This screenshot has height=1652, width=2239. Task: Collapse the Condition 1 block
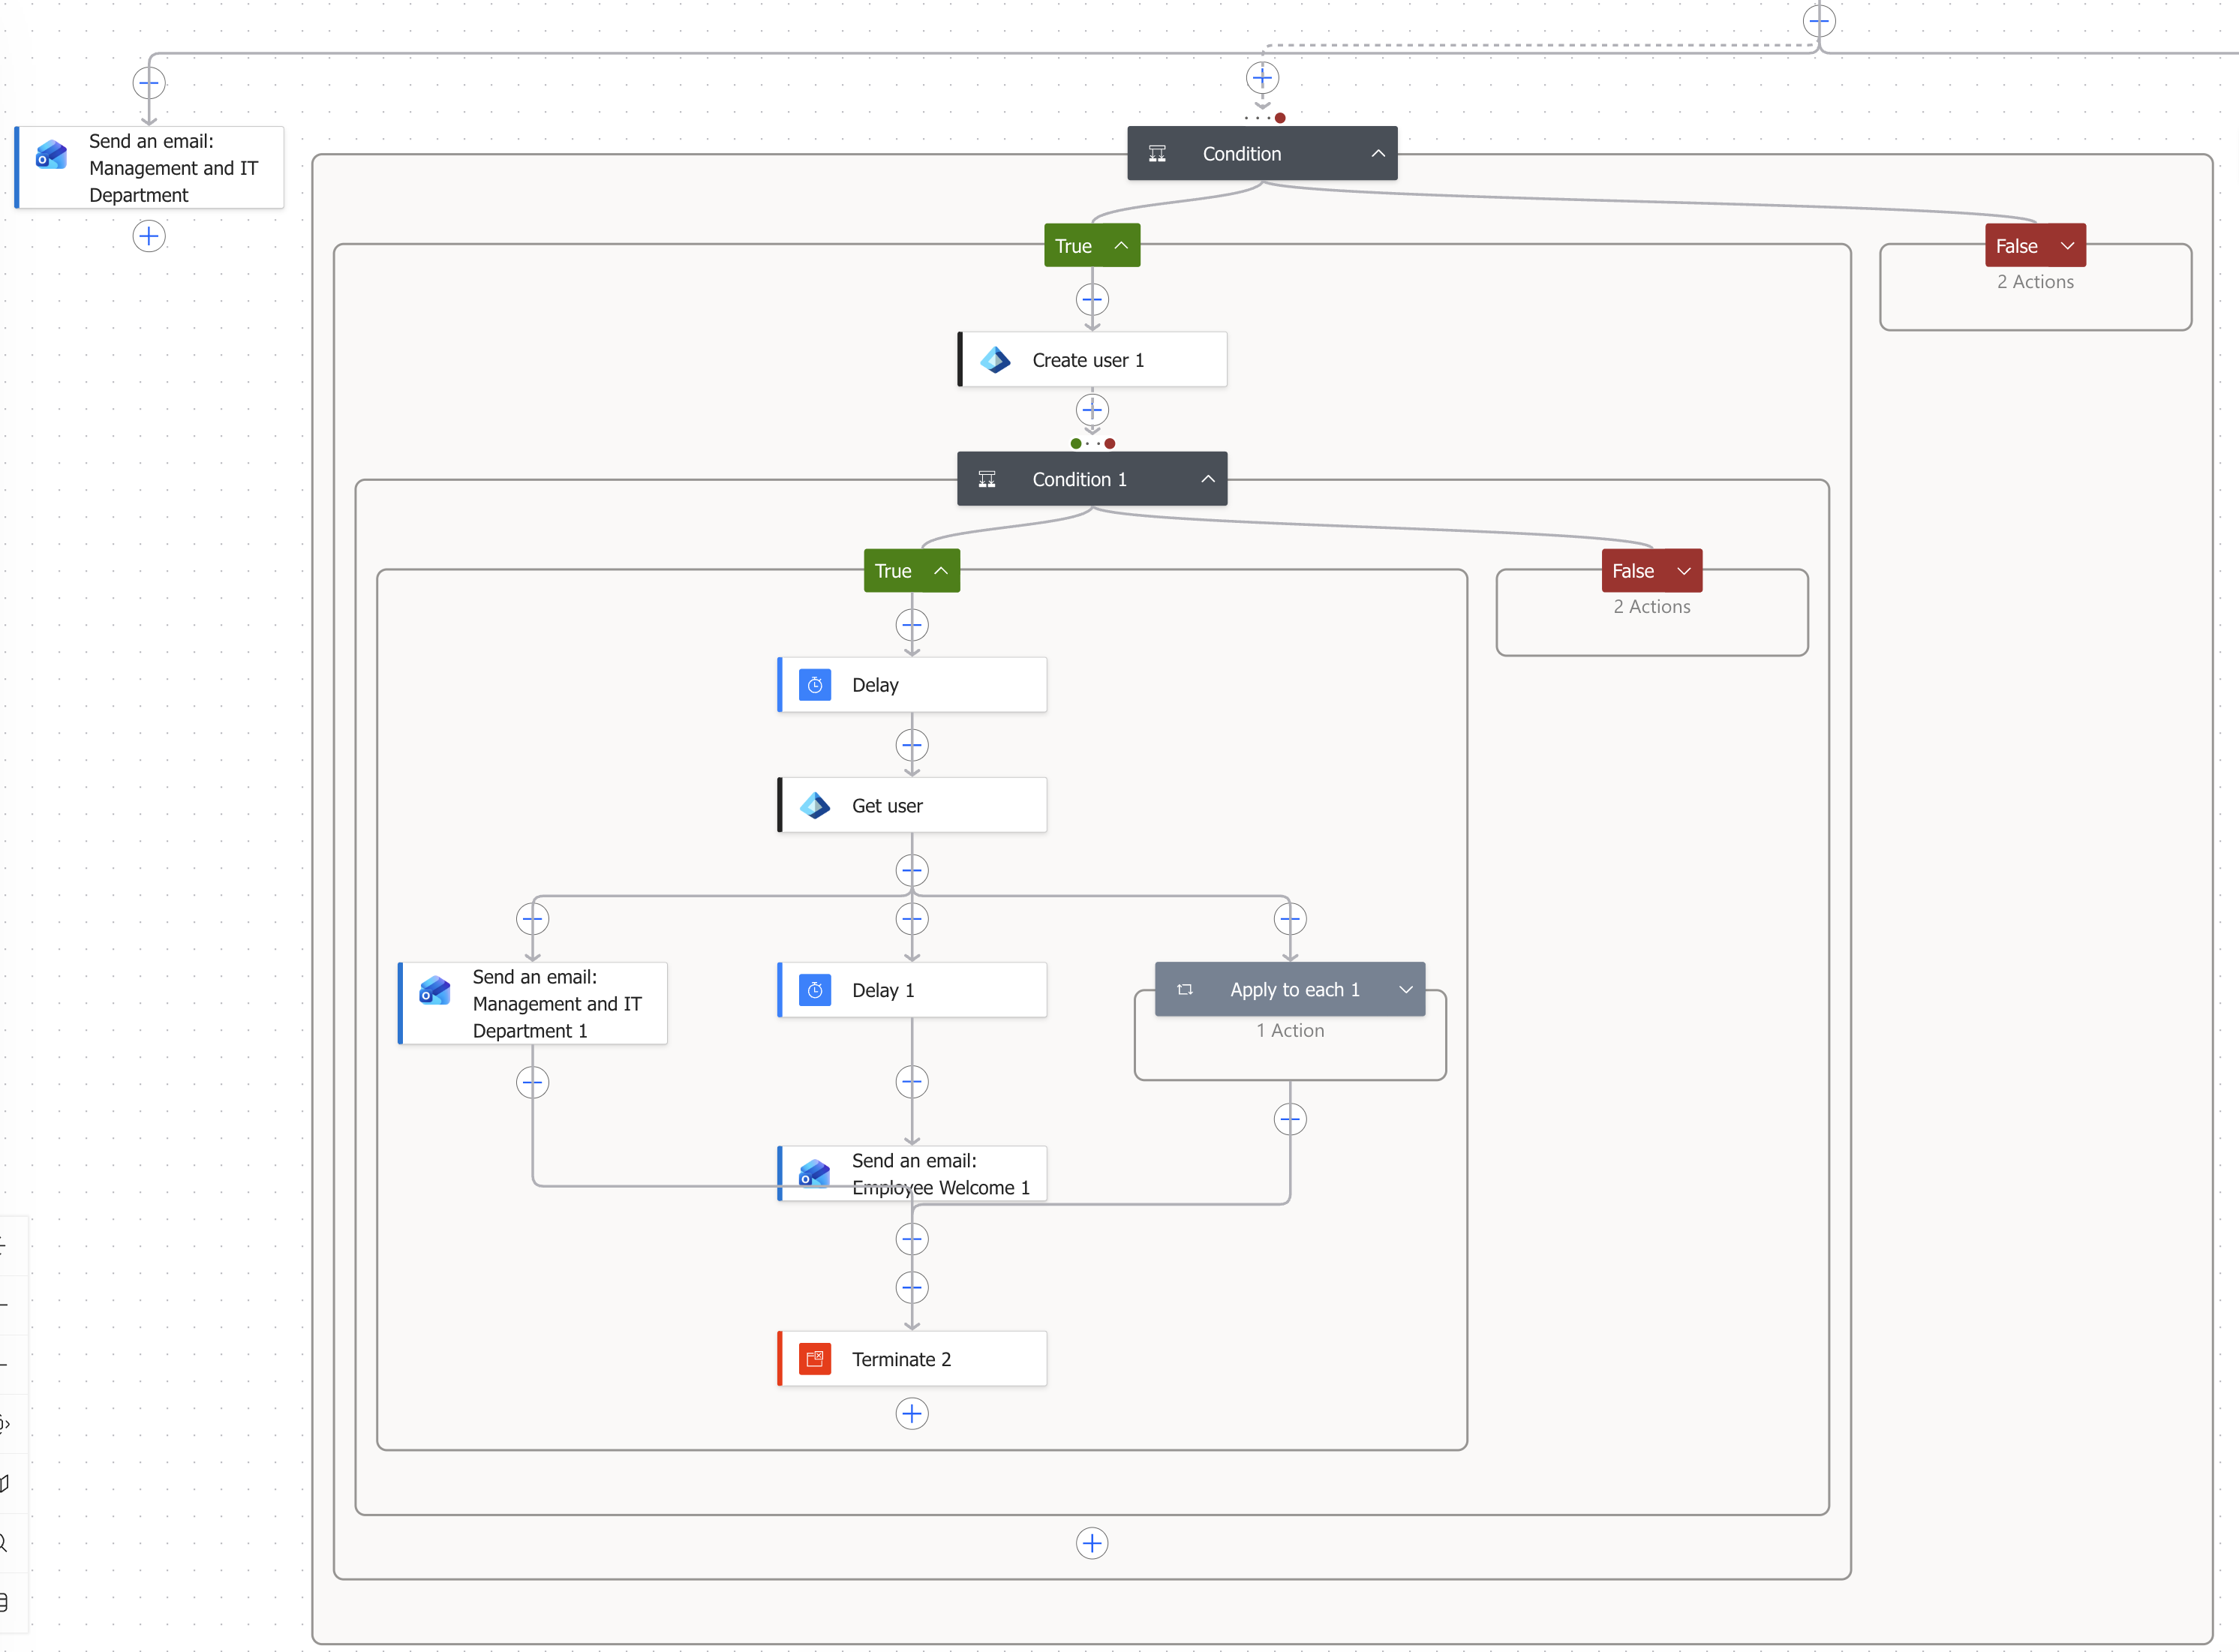[1208, 479]
